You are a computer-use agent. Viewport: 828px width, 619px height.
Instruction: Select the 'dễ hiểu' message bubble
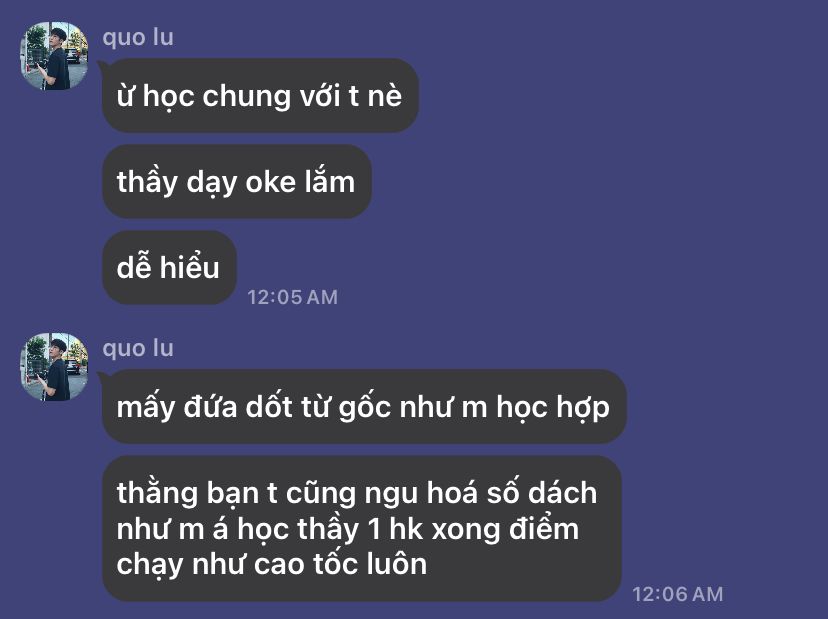[x=169, y=267]
